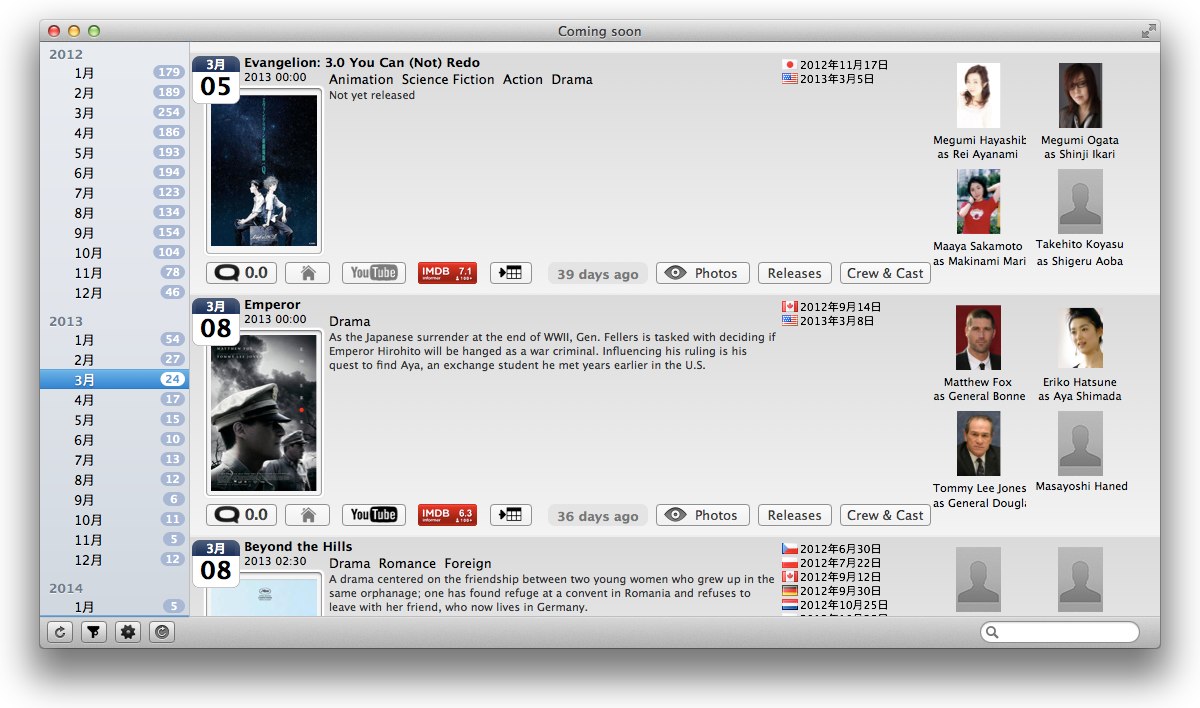Click the 0.0 rating badge for Evangelion
The width and height of the screenshot is (1200, 708).
coord(241,273)
